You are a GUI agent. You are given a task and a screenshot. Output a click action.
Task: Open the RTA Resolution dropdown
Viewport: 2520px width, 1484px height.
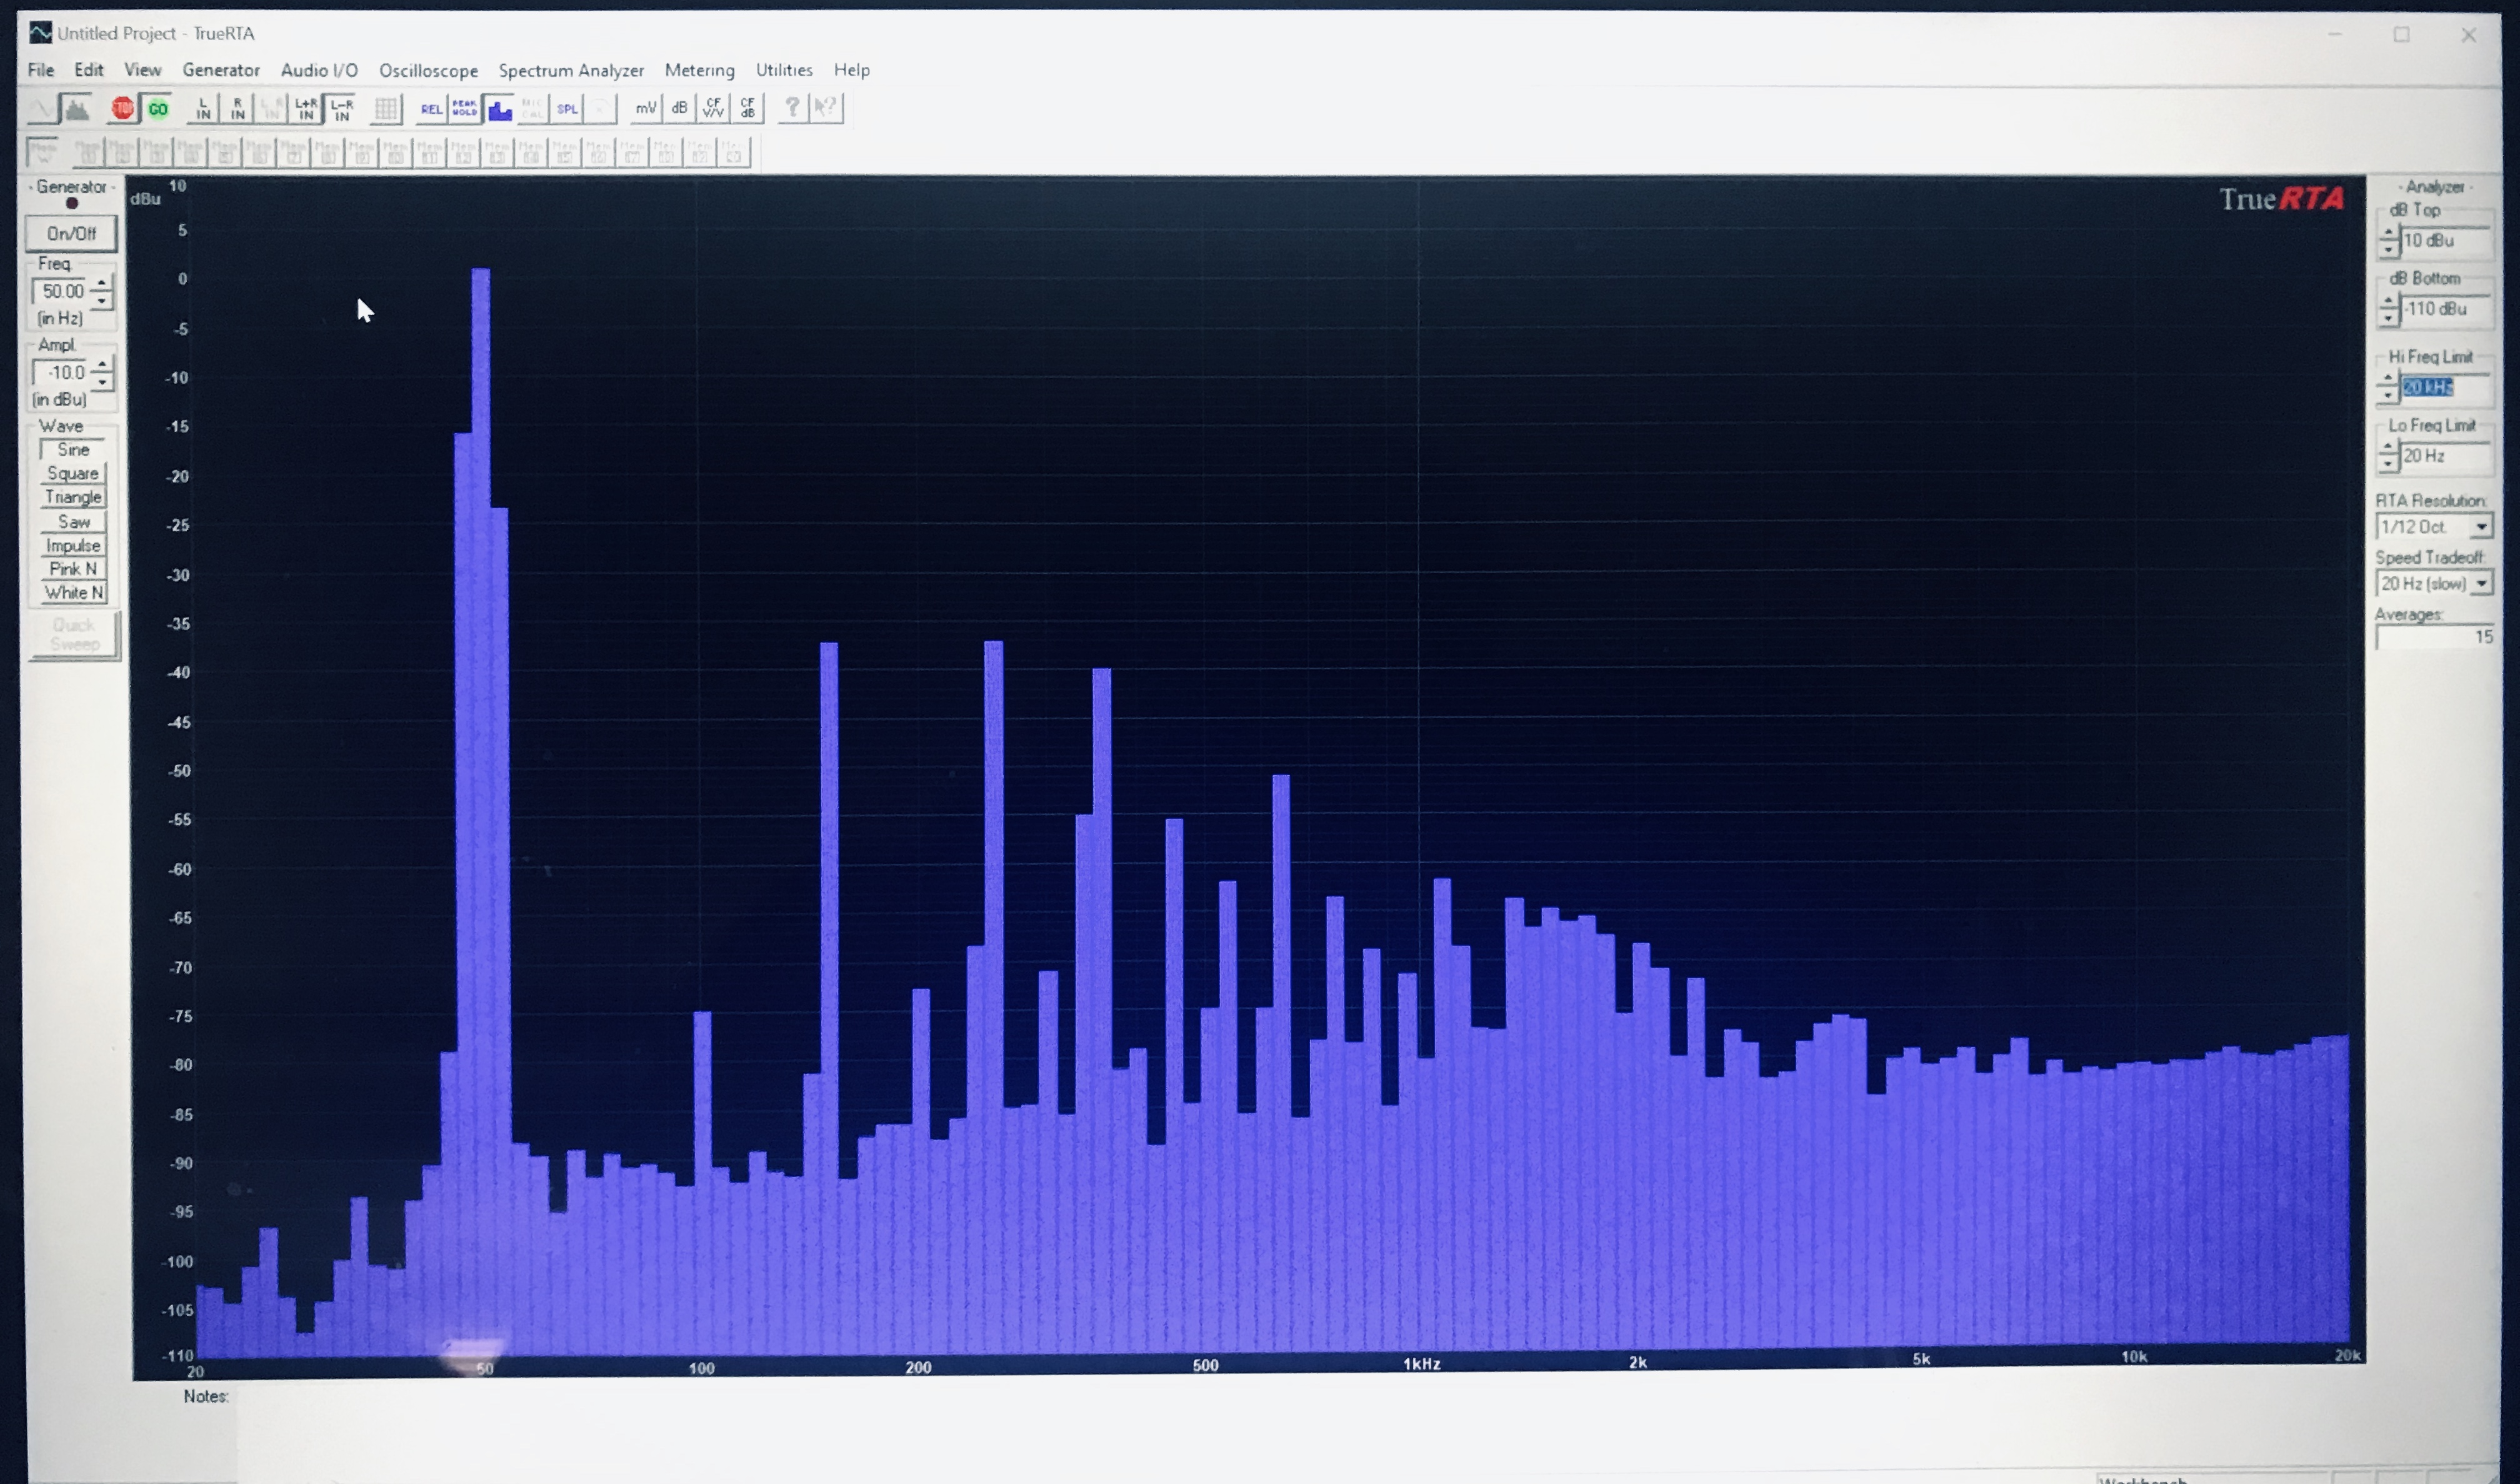[x=2481, y=527]
